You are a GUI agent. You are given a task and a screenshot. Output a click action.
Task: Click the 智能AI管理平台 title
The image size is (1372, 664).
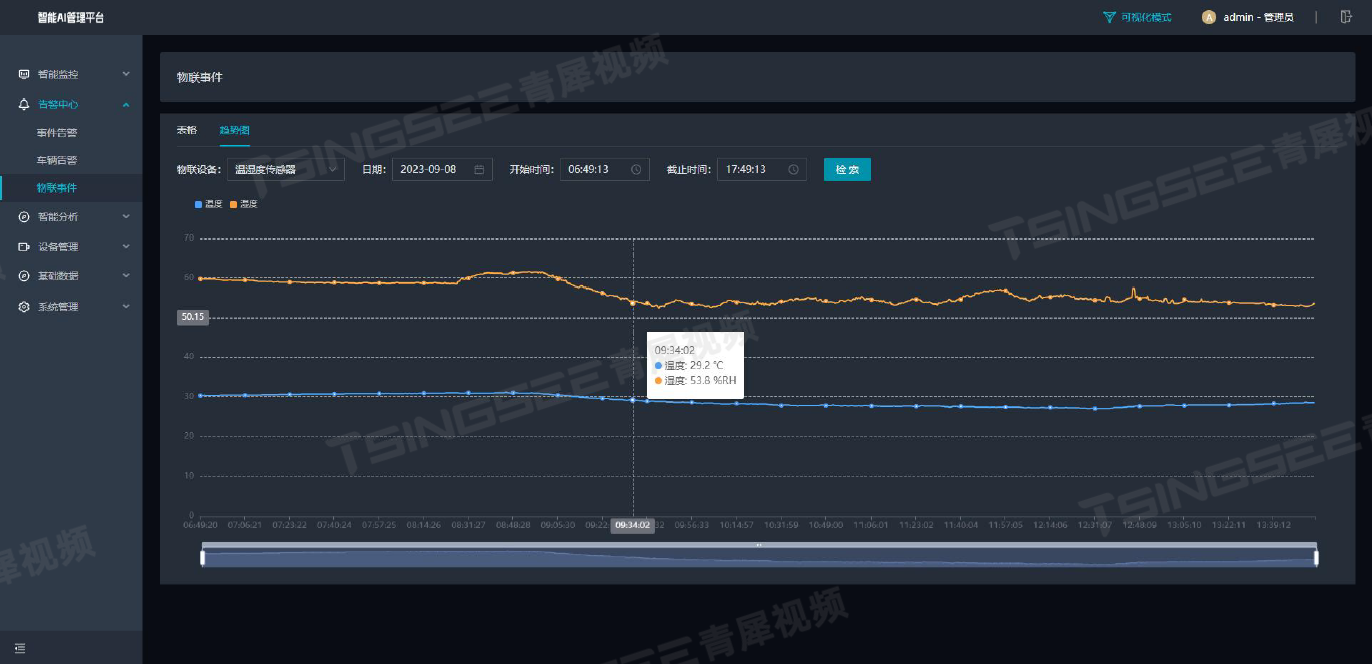(x=70, y=18)
